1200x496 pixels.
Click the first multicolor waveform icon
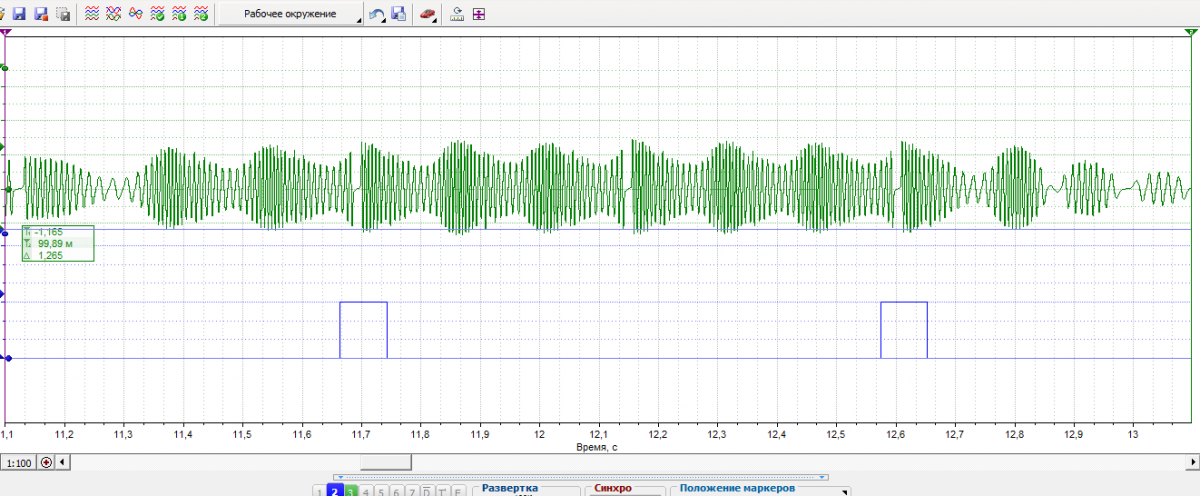coord(91,14)
